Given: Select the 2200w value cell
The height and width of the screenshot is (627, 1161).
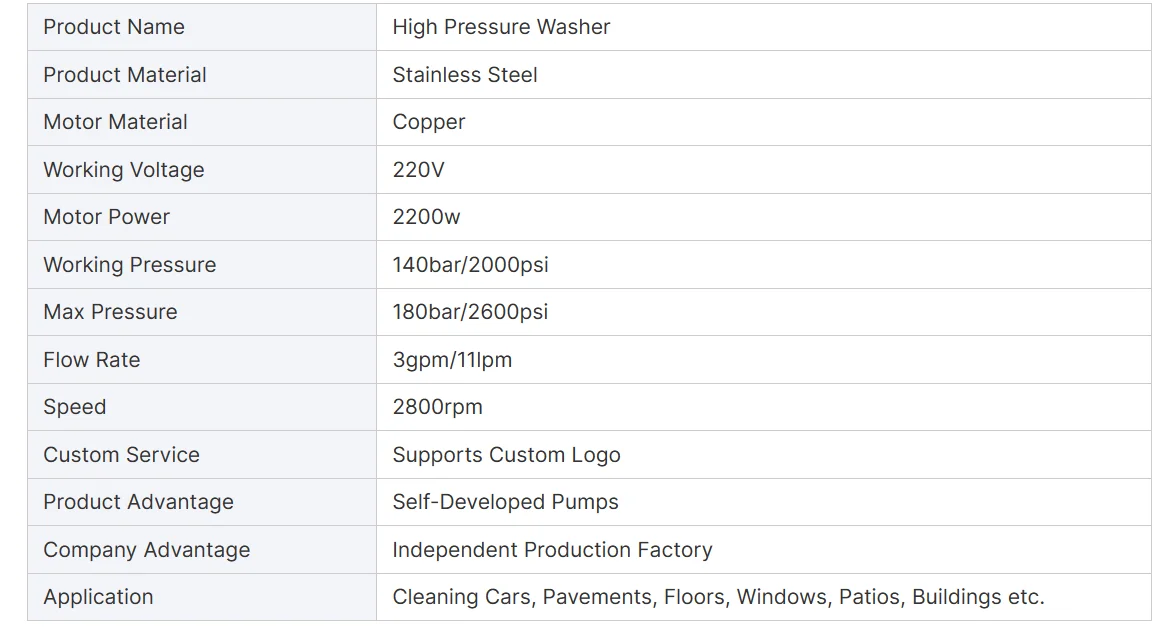Looking at the screenshot, I should tap(763, 217).
